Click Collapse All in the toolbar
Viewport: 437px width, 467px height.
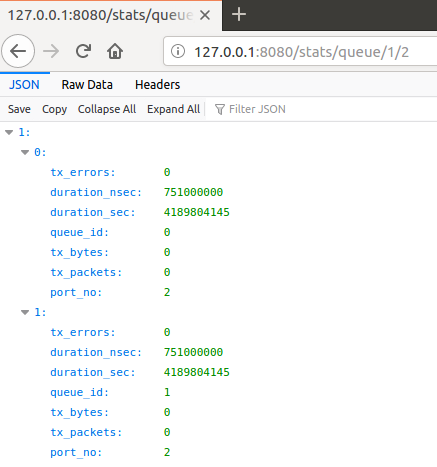(x=107, y=109)
